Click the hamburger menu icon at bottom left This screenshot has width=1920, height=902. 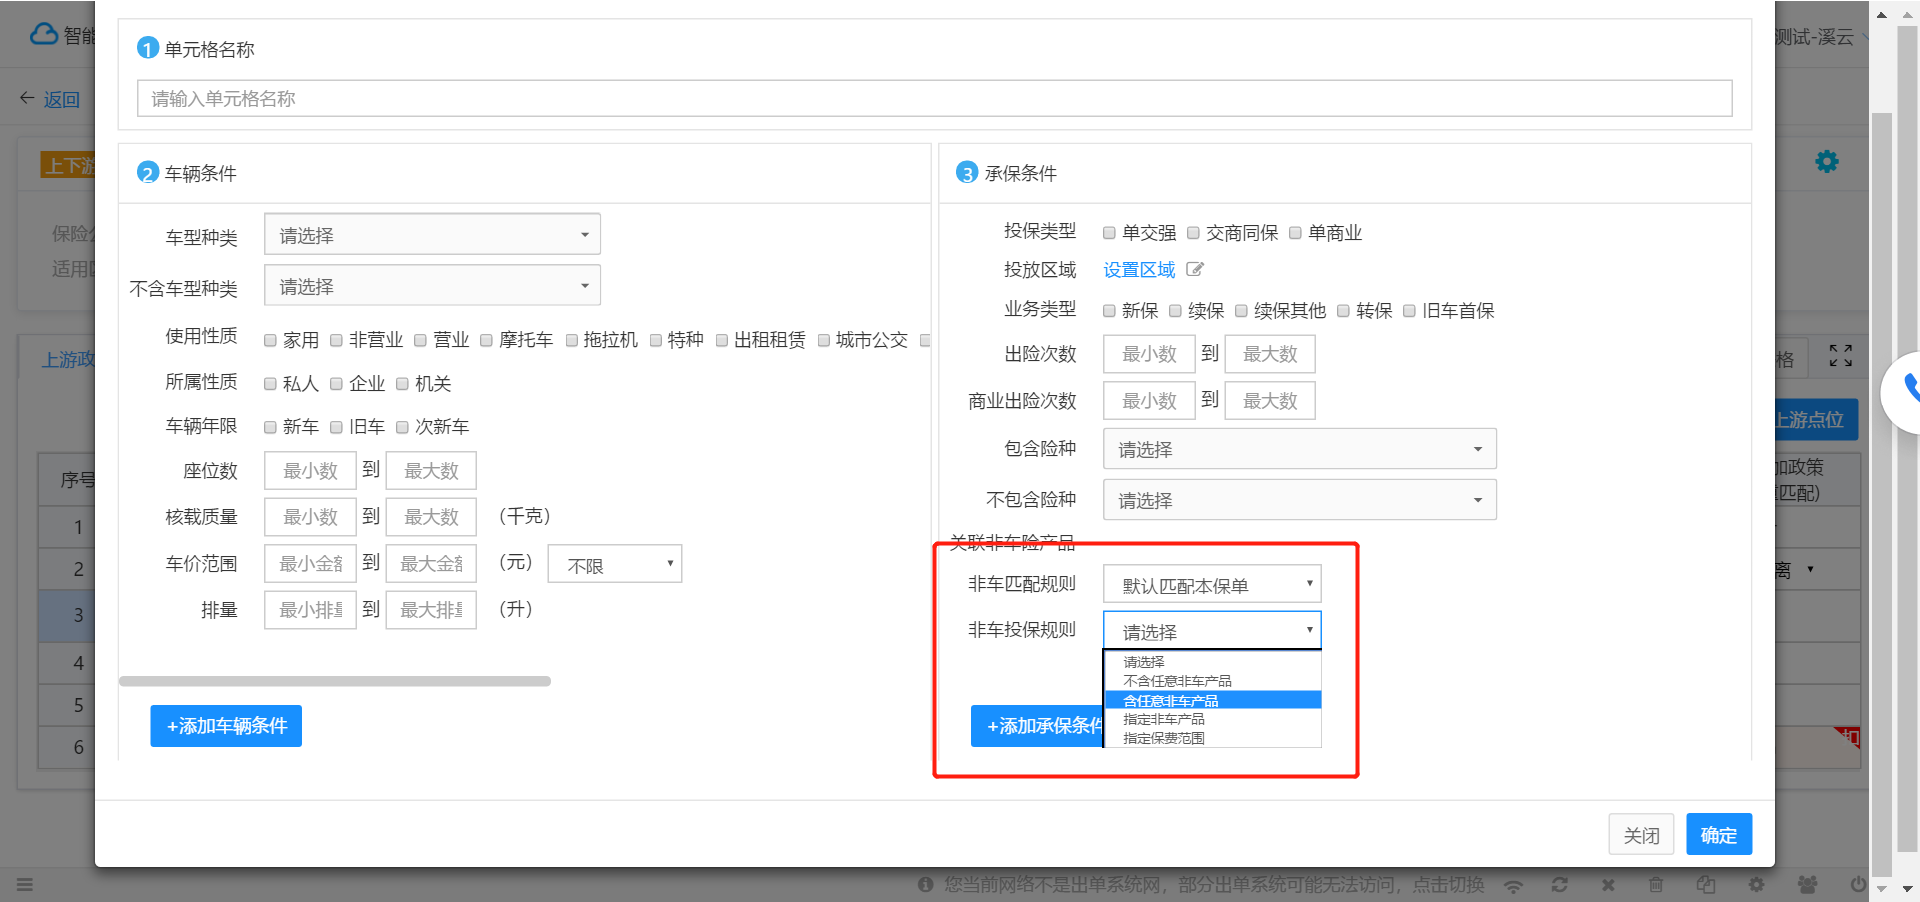(25, 885)
